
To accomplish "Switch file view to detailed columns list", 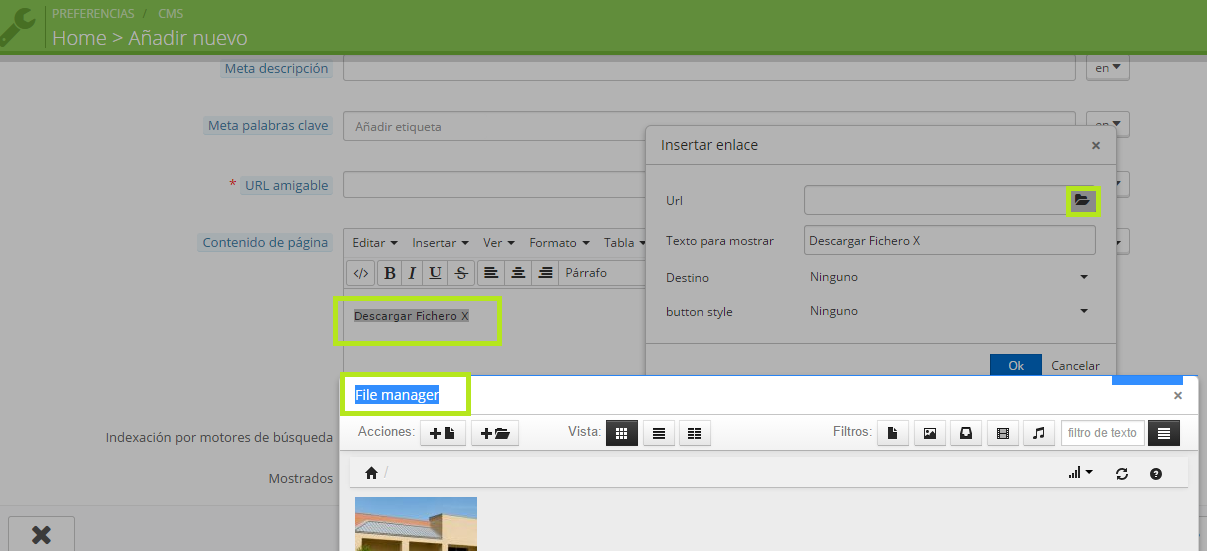I will [x=694, y=433].
